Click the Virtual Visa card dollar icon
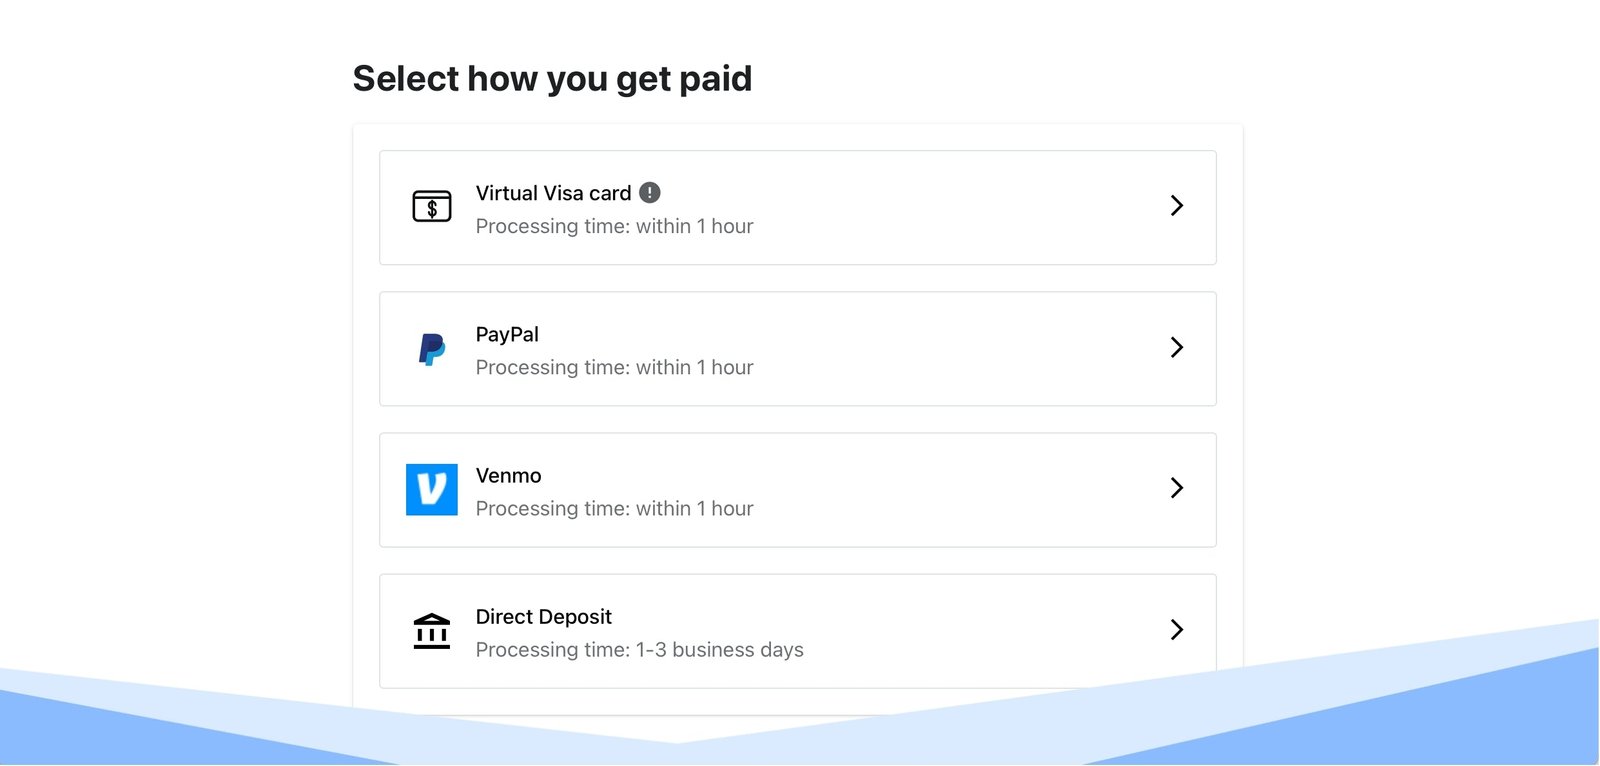The image size is (1600, 766). point(432,207)
